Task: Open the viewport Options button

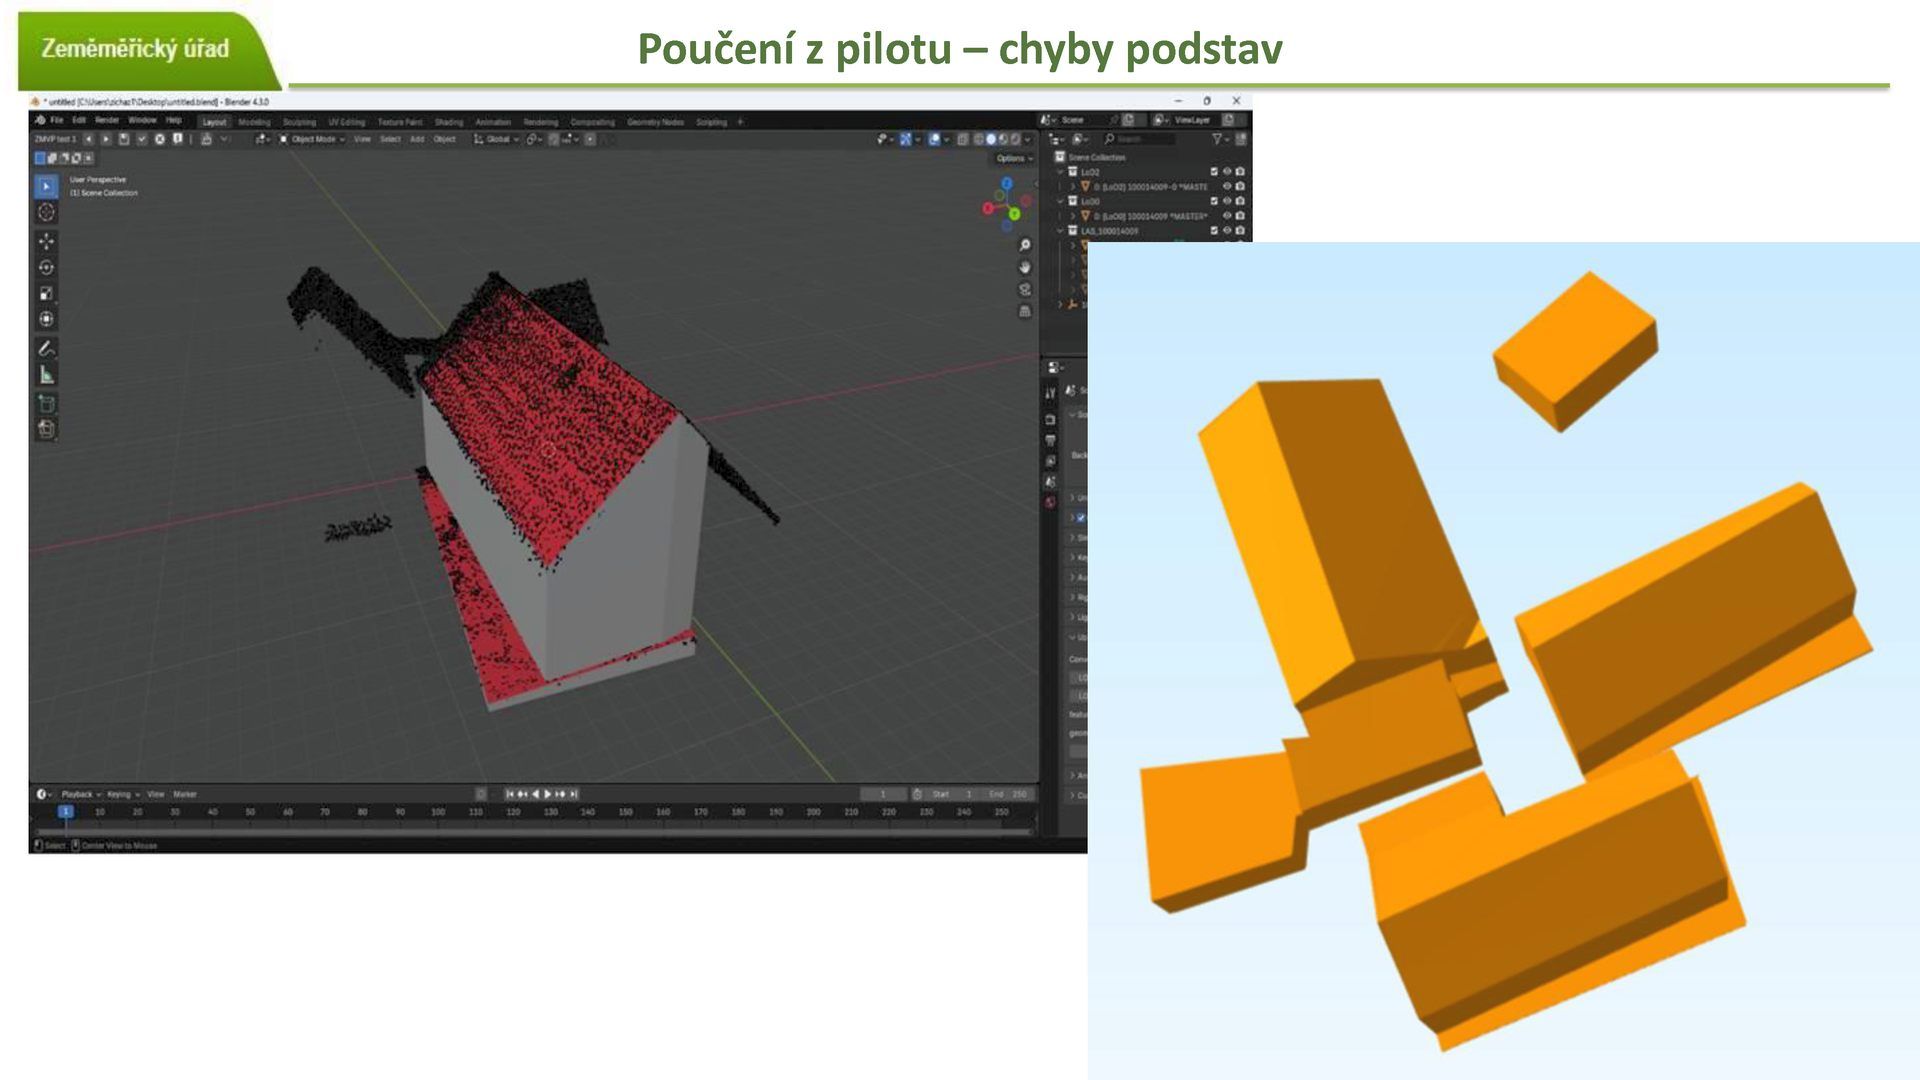Action: point(1013,158)
